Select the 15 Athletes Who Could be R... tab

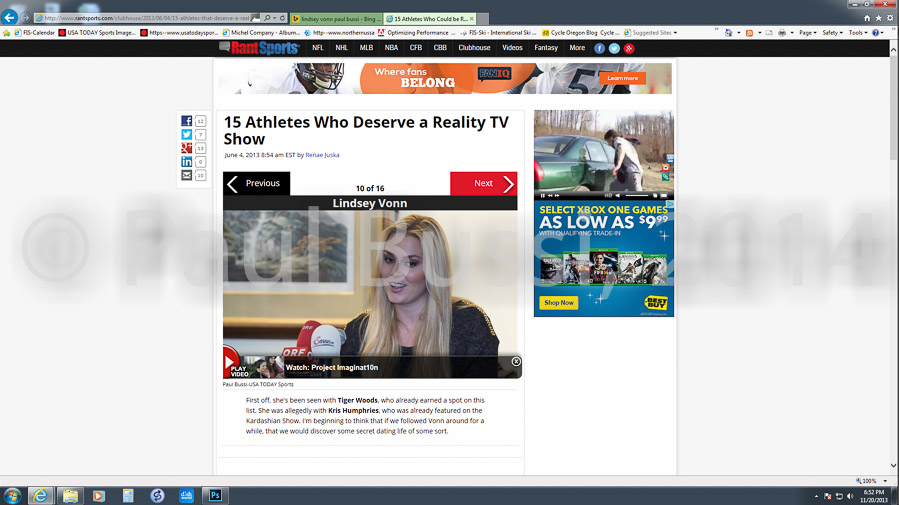pyautogui.click(x=430, y=19)
